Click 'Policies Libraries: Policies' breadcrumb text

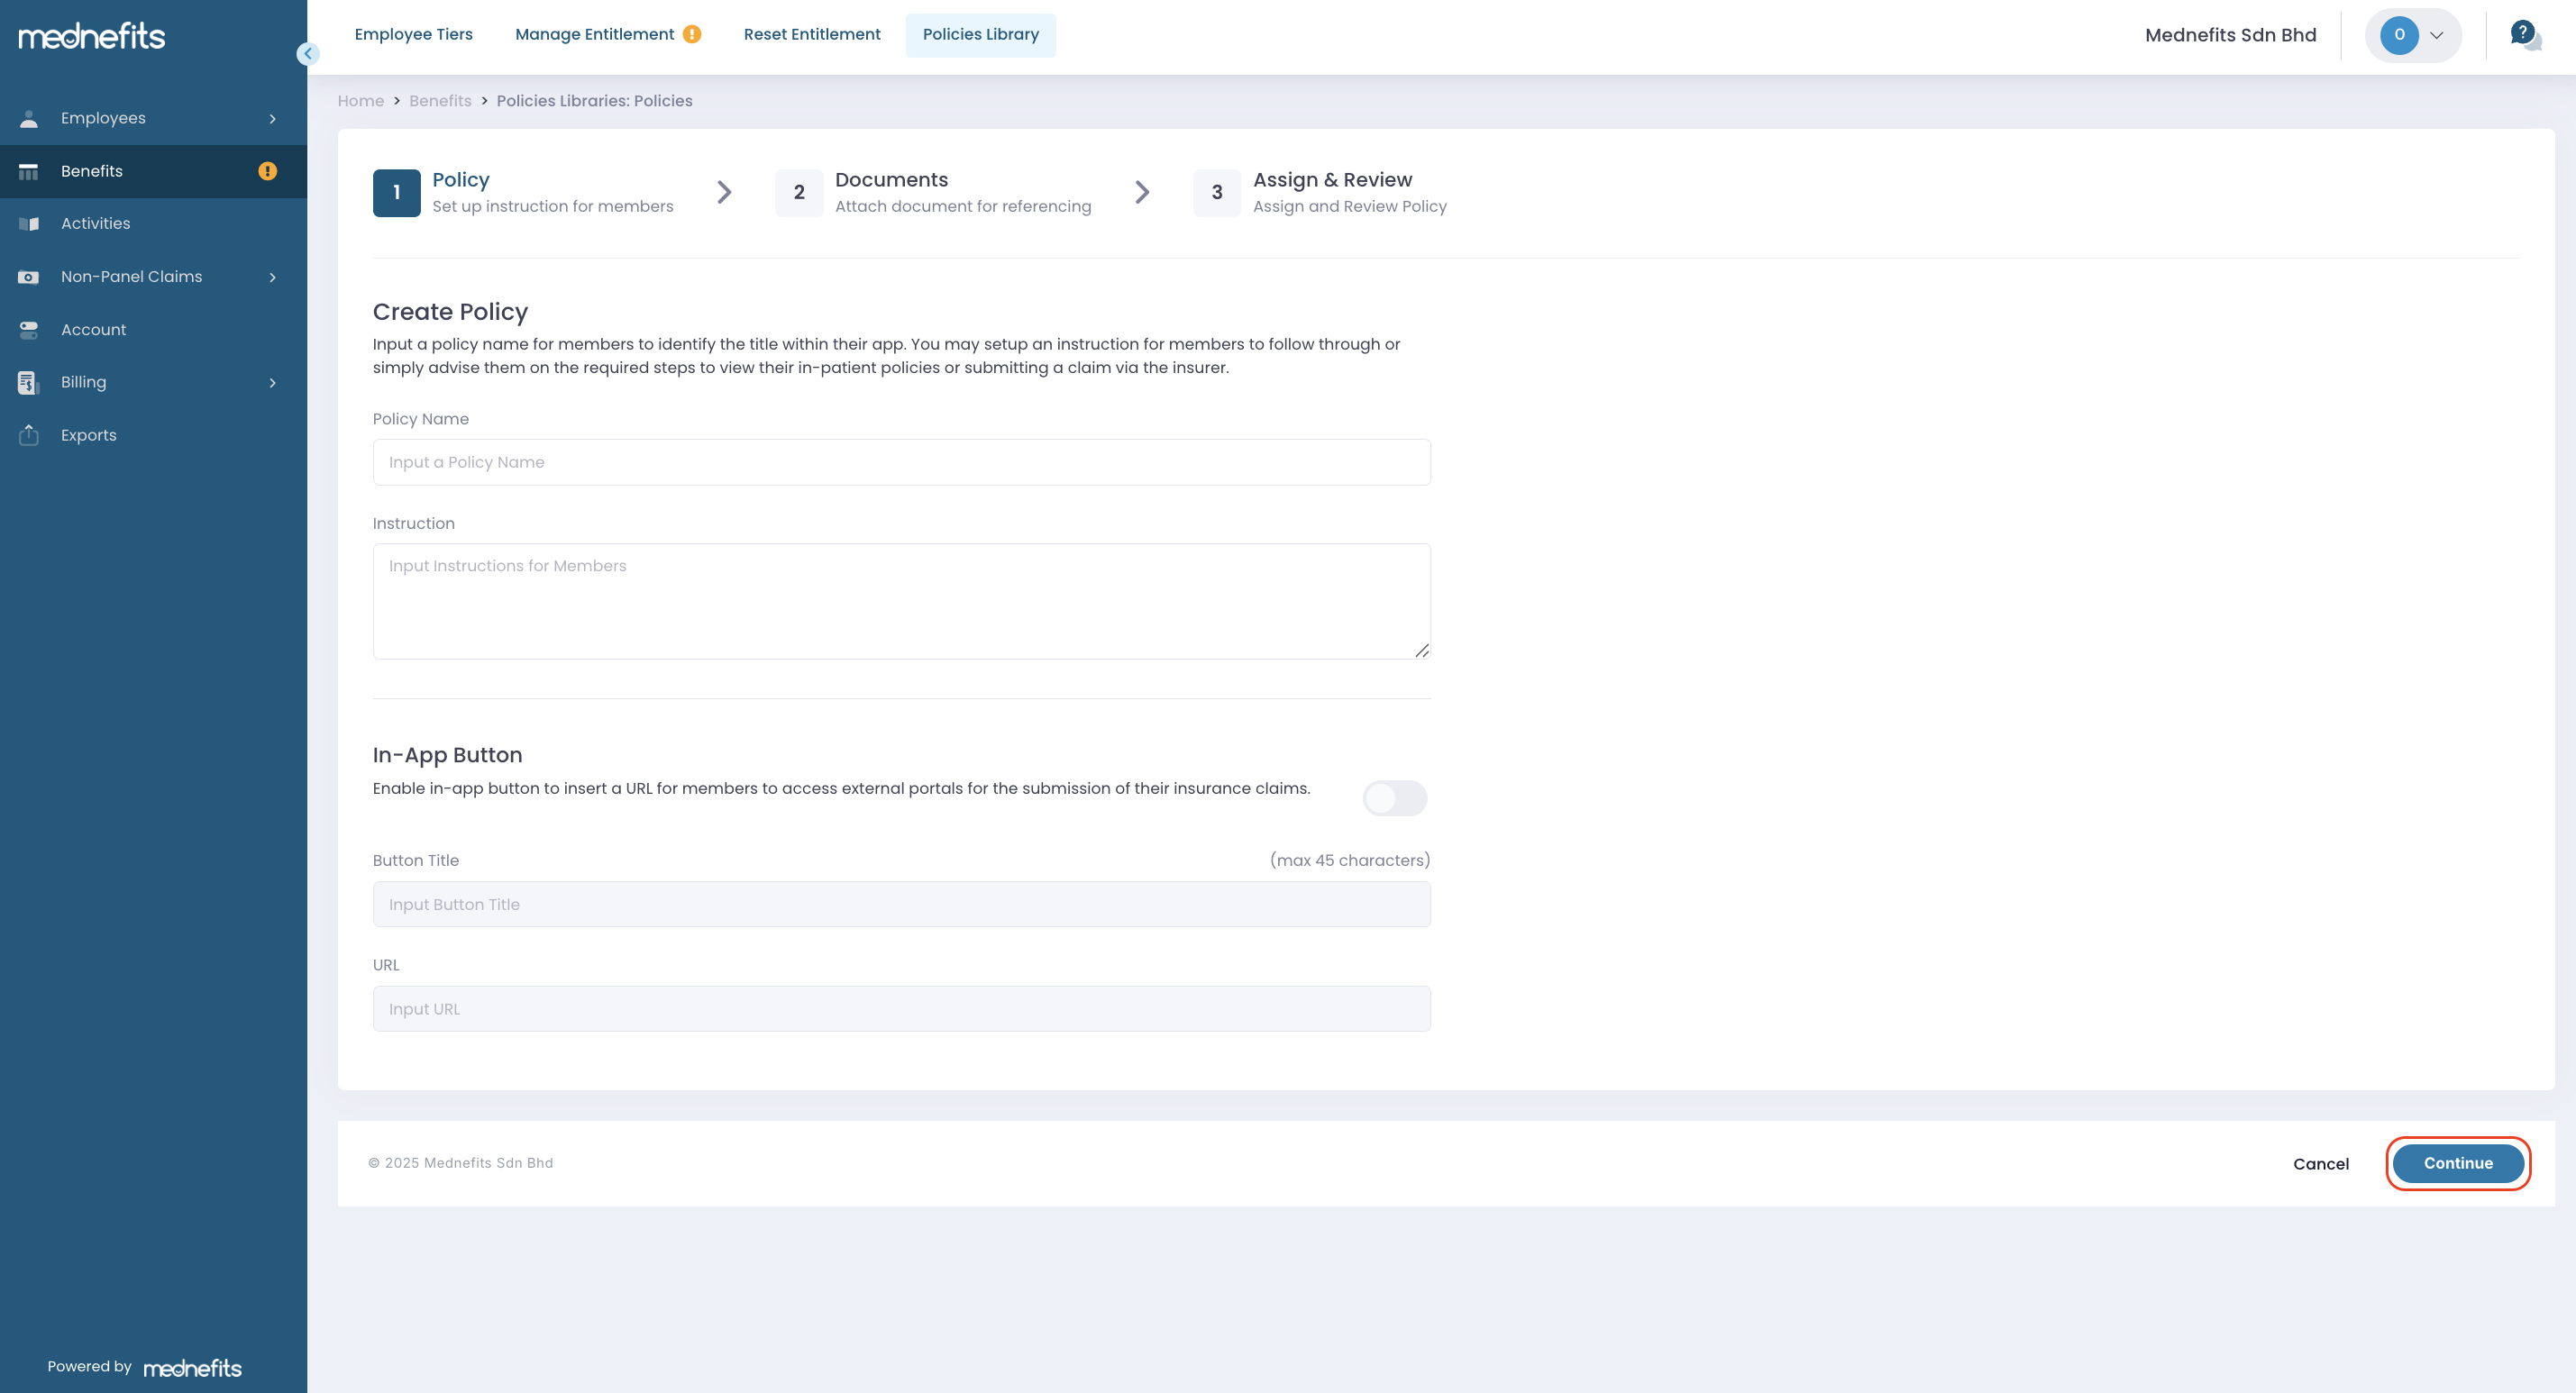tap(594, 101)
